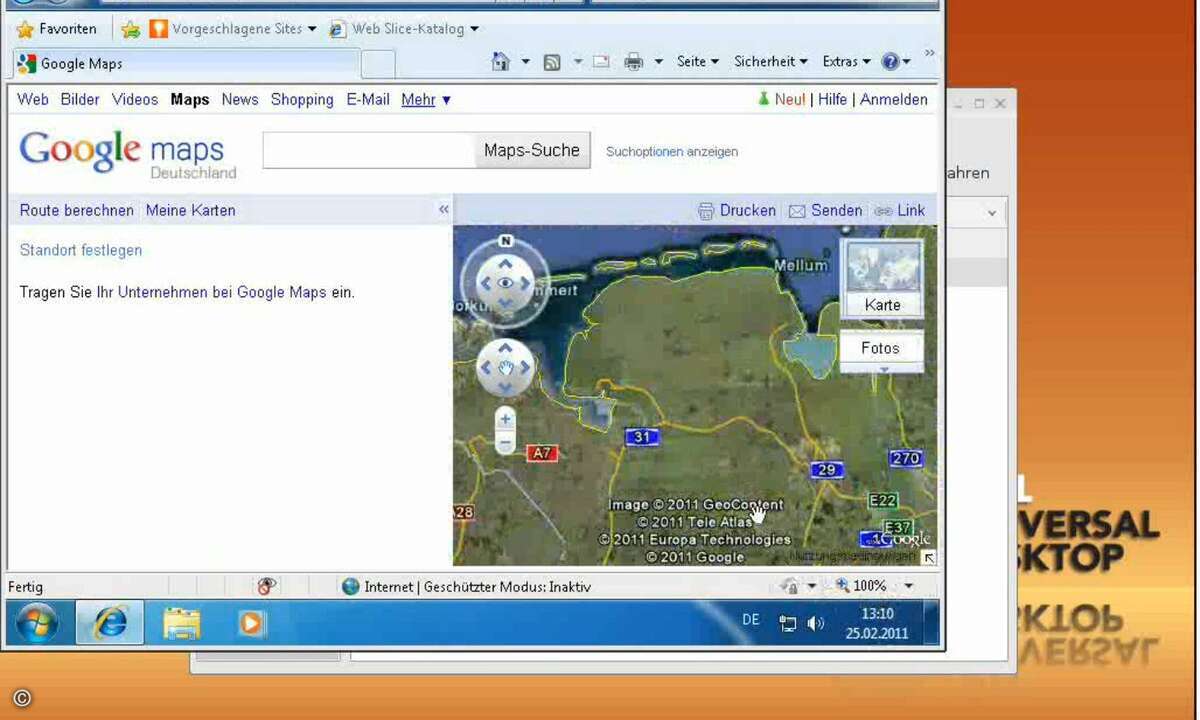Open the 100% zoom level control

point(872,586)
